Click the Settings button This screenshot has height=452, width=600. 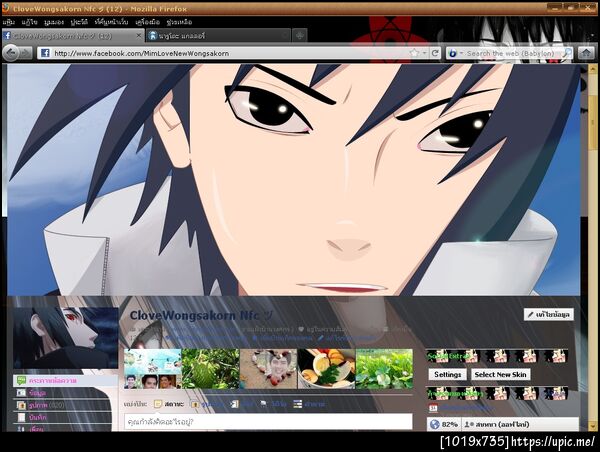[447, 374]
